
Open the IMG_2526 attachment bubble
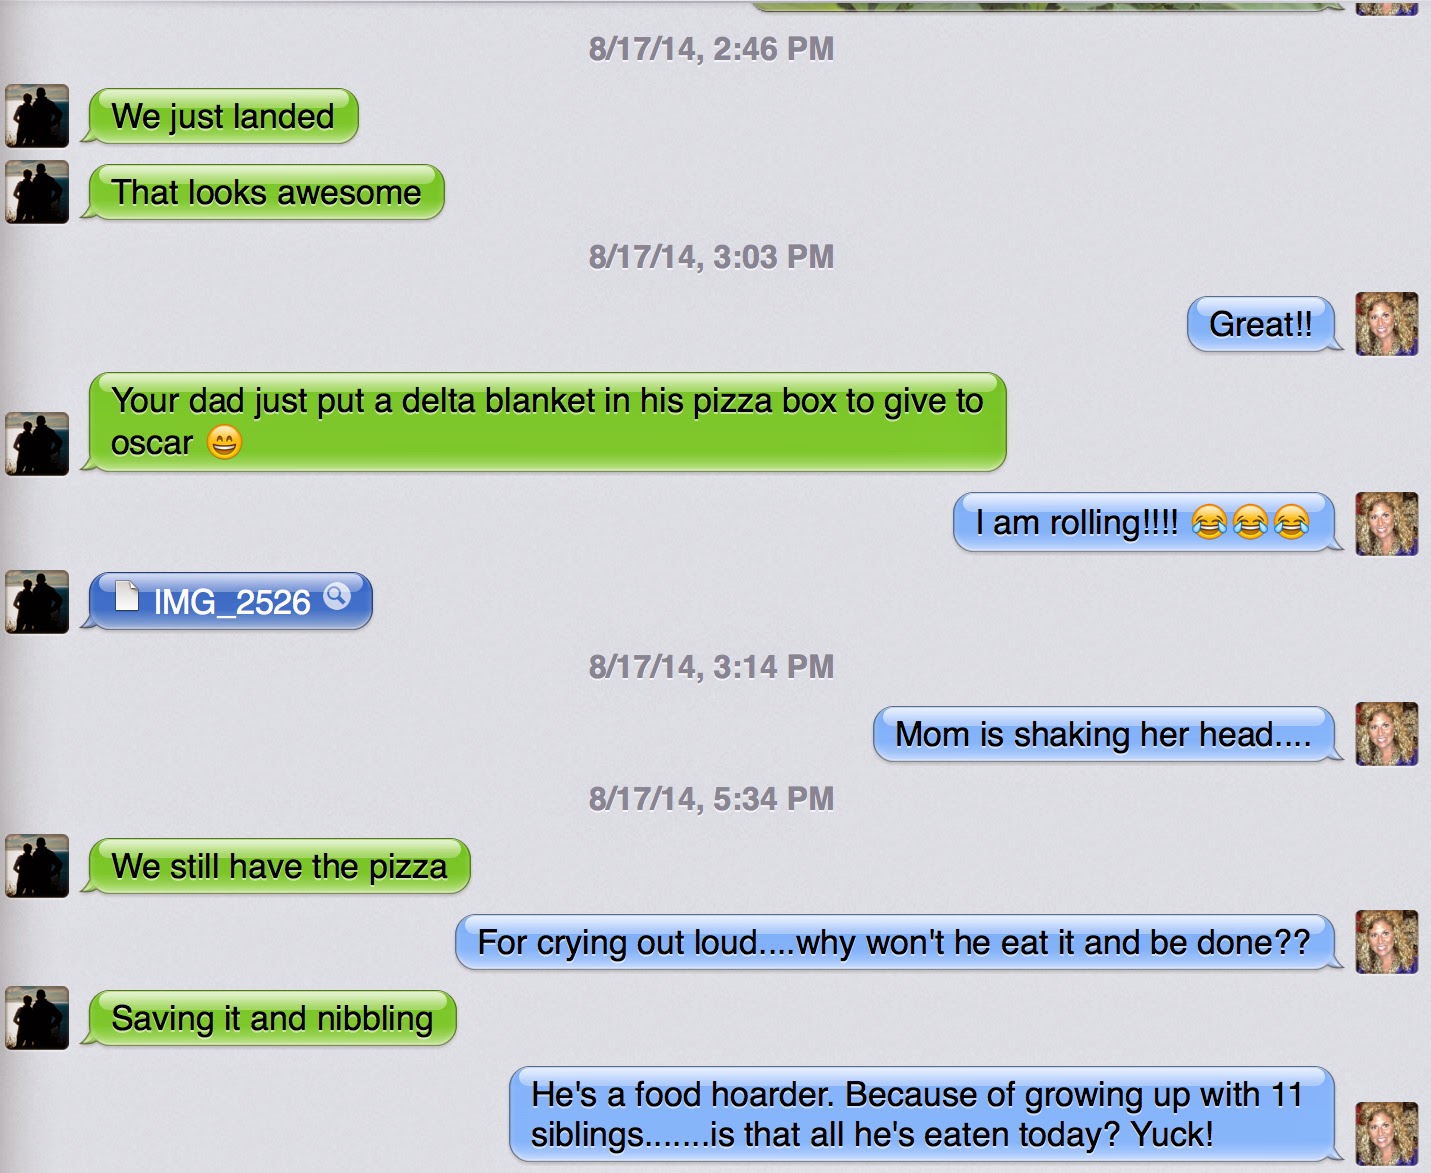click(x=230, y=601)
